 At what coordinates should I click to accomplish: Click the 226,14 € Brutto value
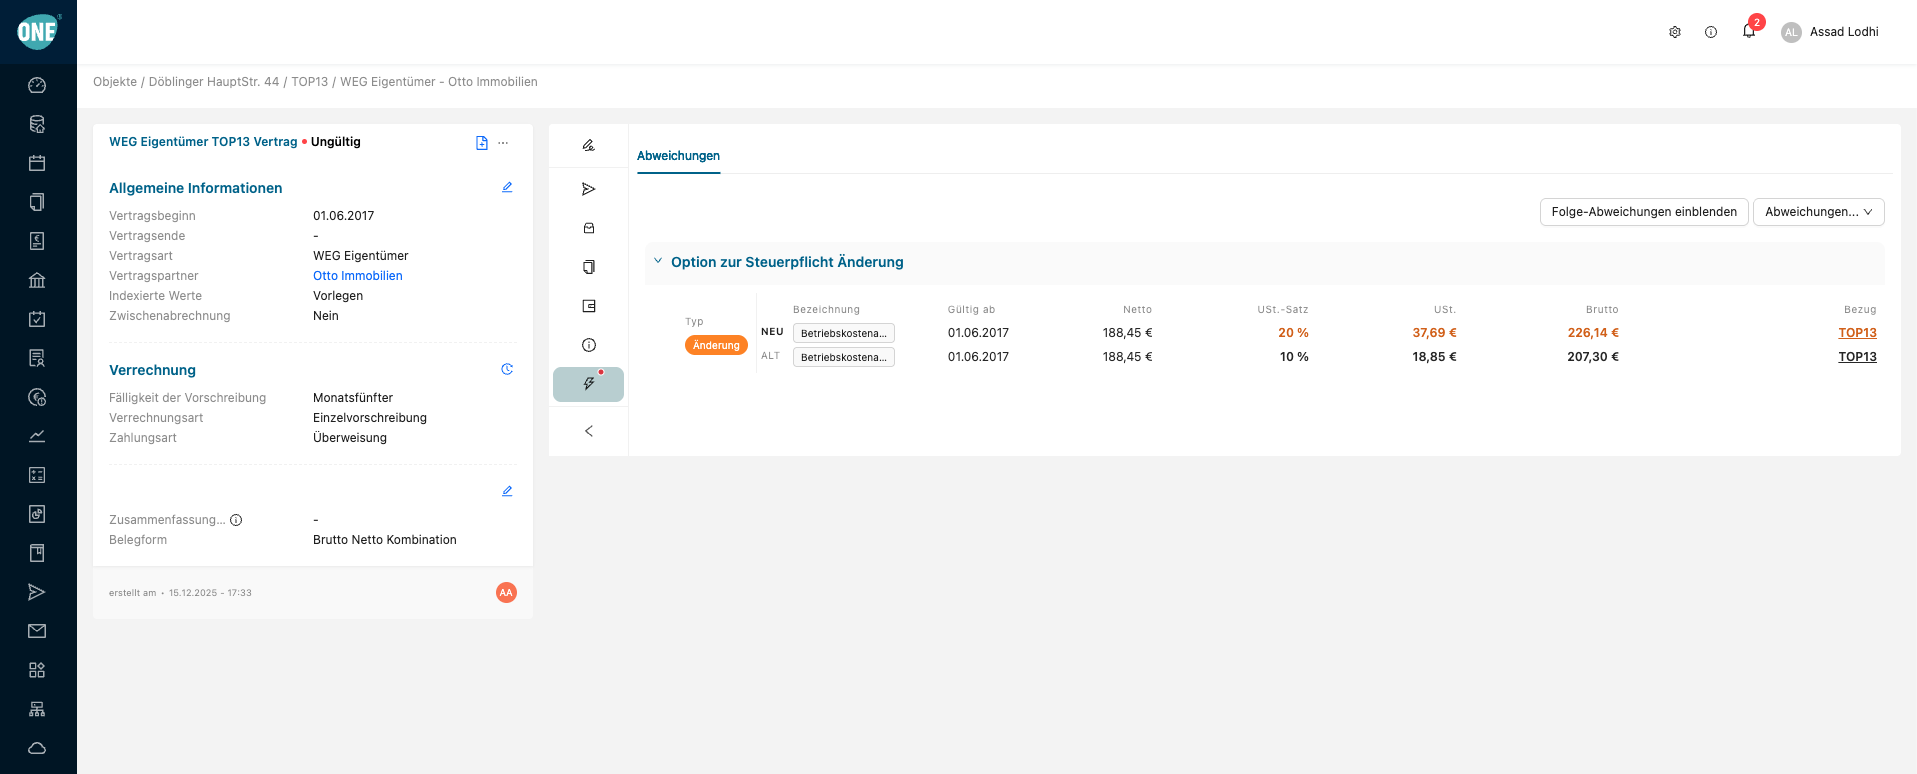click(x=1593, y=333)
